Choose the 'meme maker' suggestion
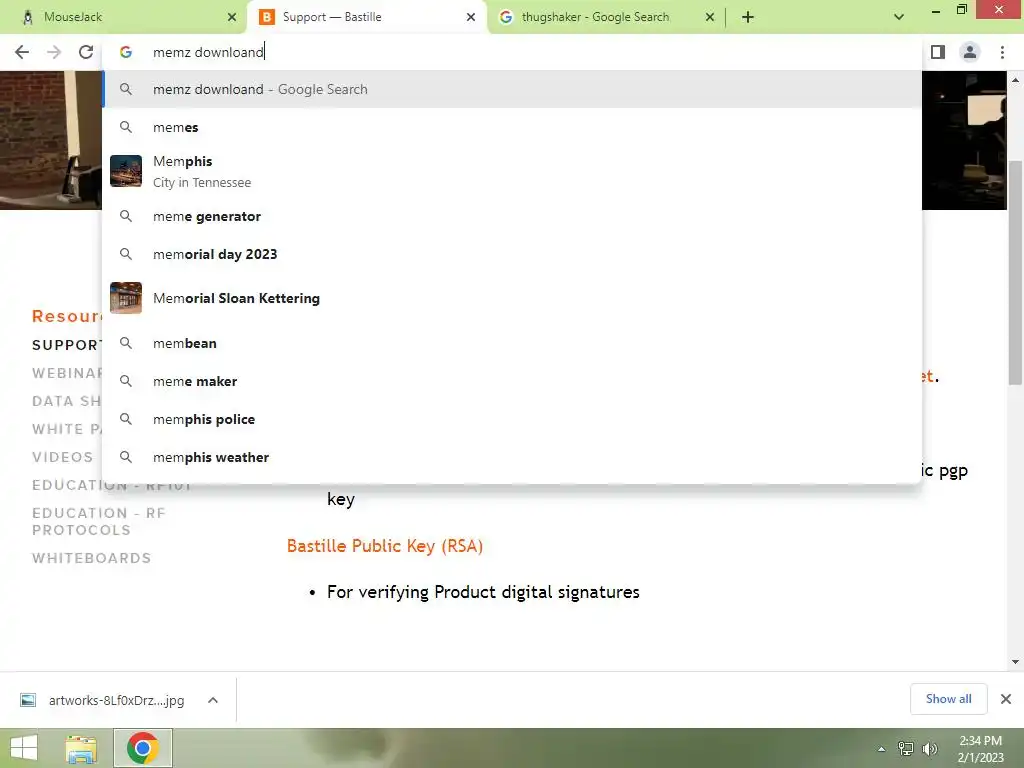This screenshot has height=768, width=1024. point(512,381)
